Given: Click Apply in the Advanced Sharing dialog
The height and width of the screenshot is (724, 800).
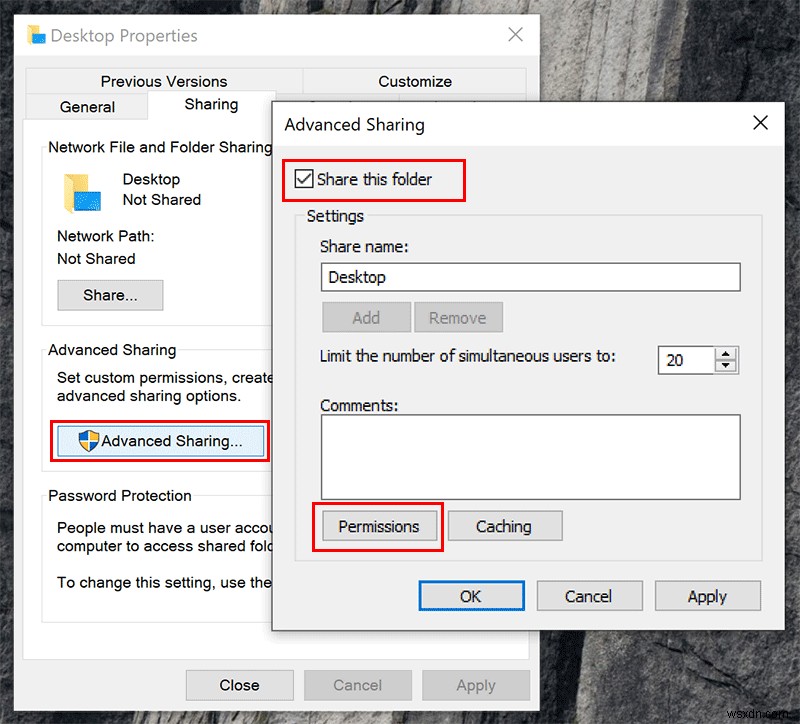Looking at the screenshot, I should [x=707, y=595].
